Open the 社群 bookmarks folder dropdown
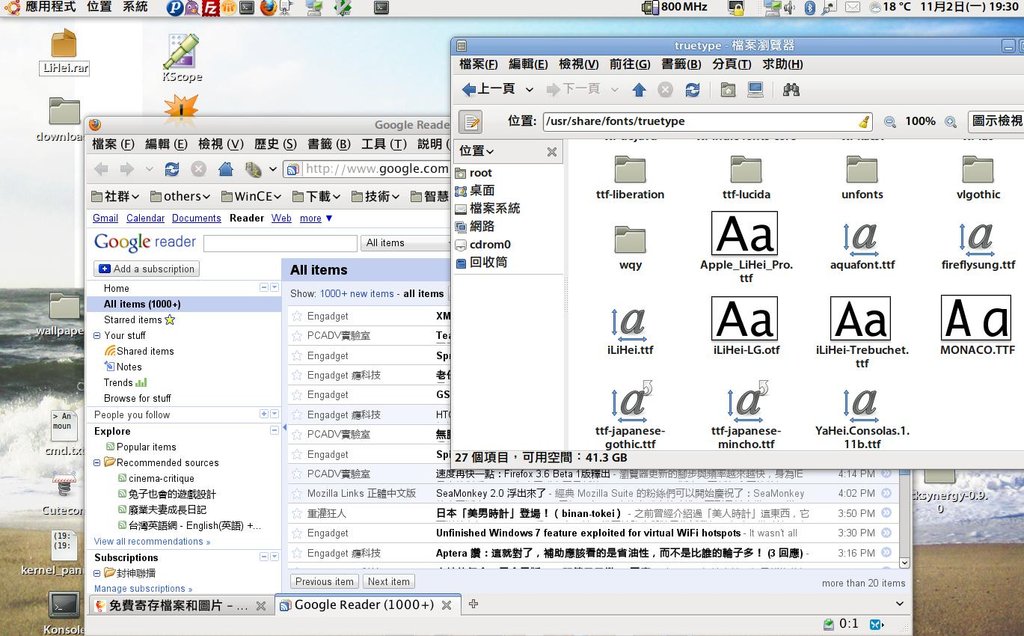The image size is (1024, 636). 115,197
